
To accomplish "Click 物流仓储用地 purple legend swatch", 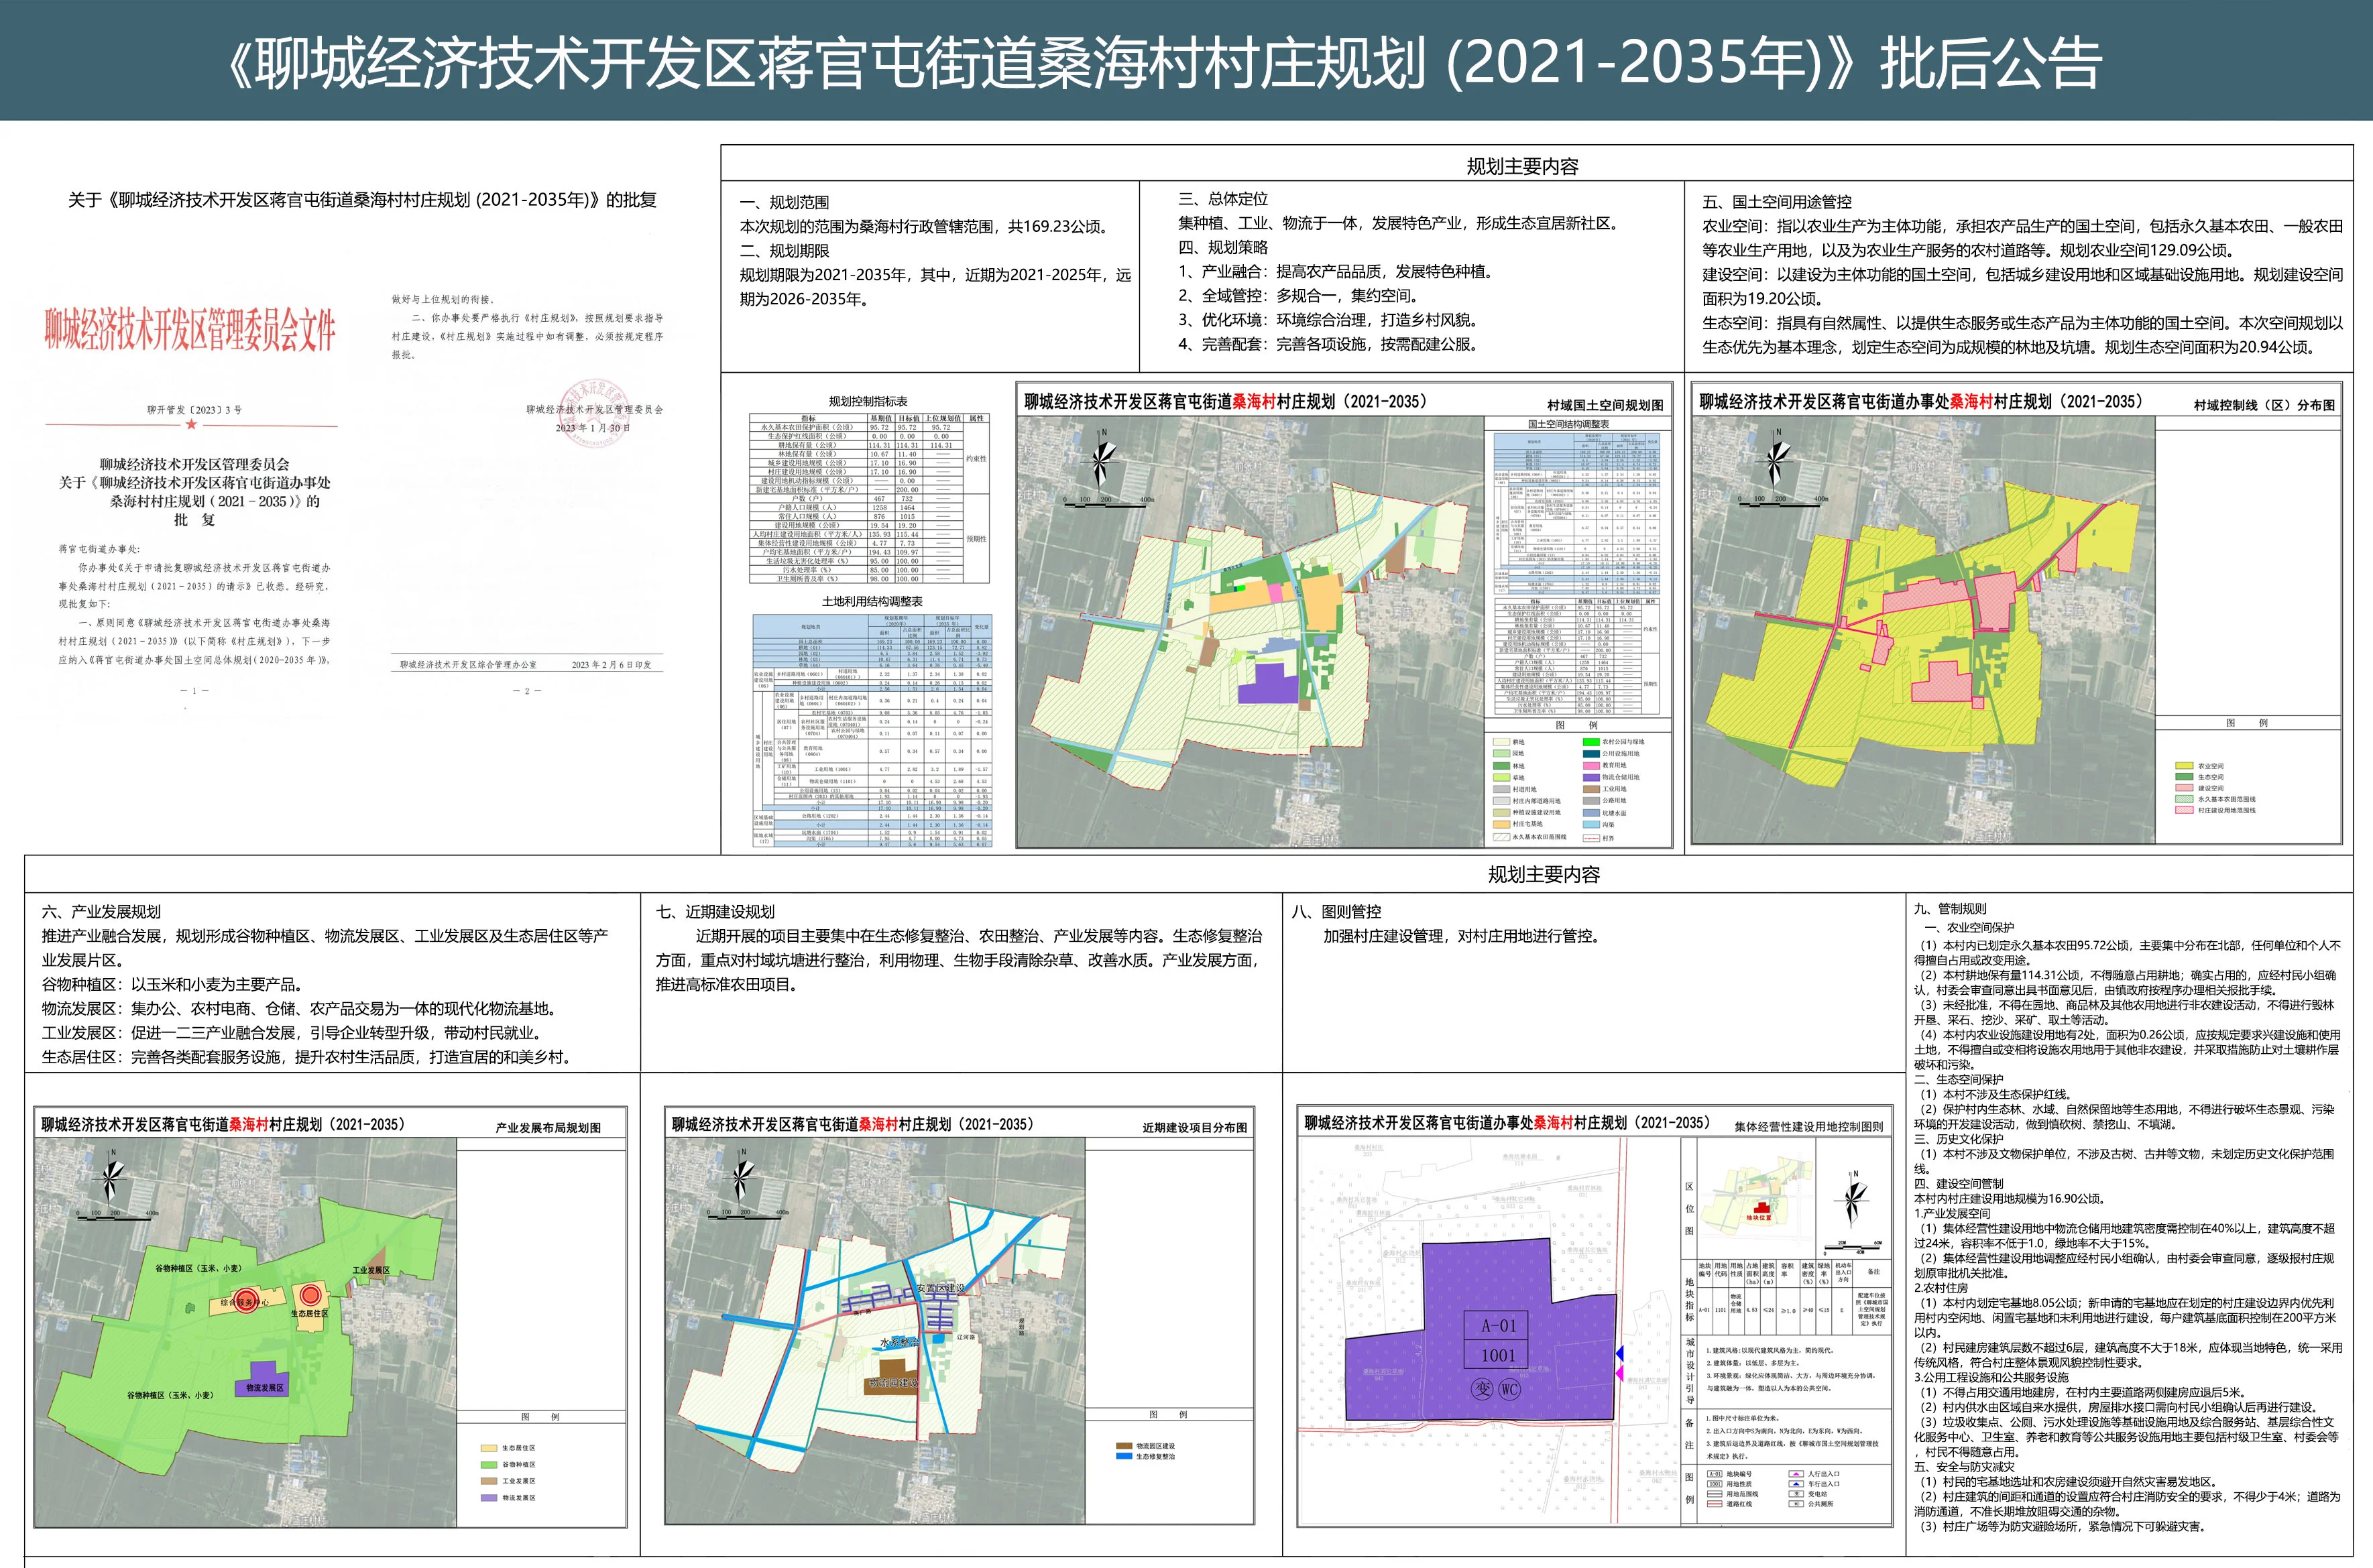I will point(1591,777).
